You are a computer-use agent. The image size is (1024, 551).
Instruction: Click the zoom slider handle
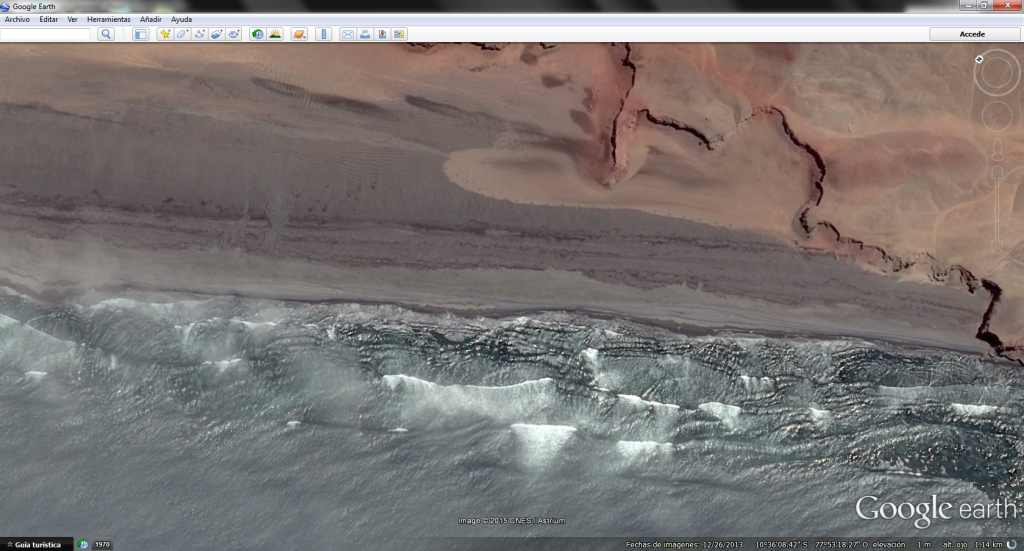click(997, 210)
